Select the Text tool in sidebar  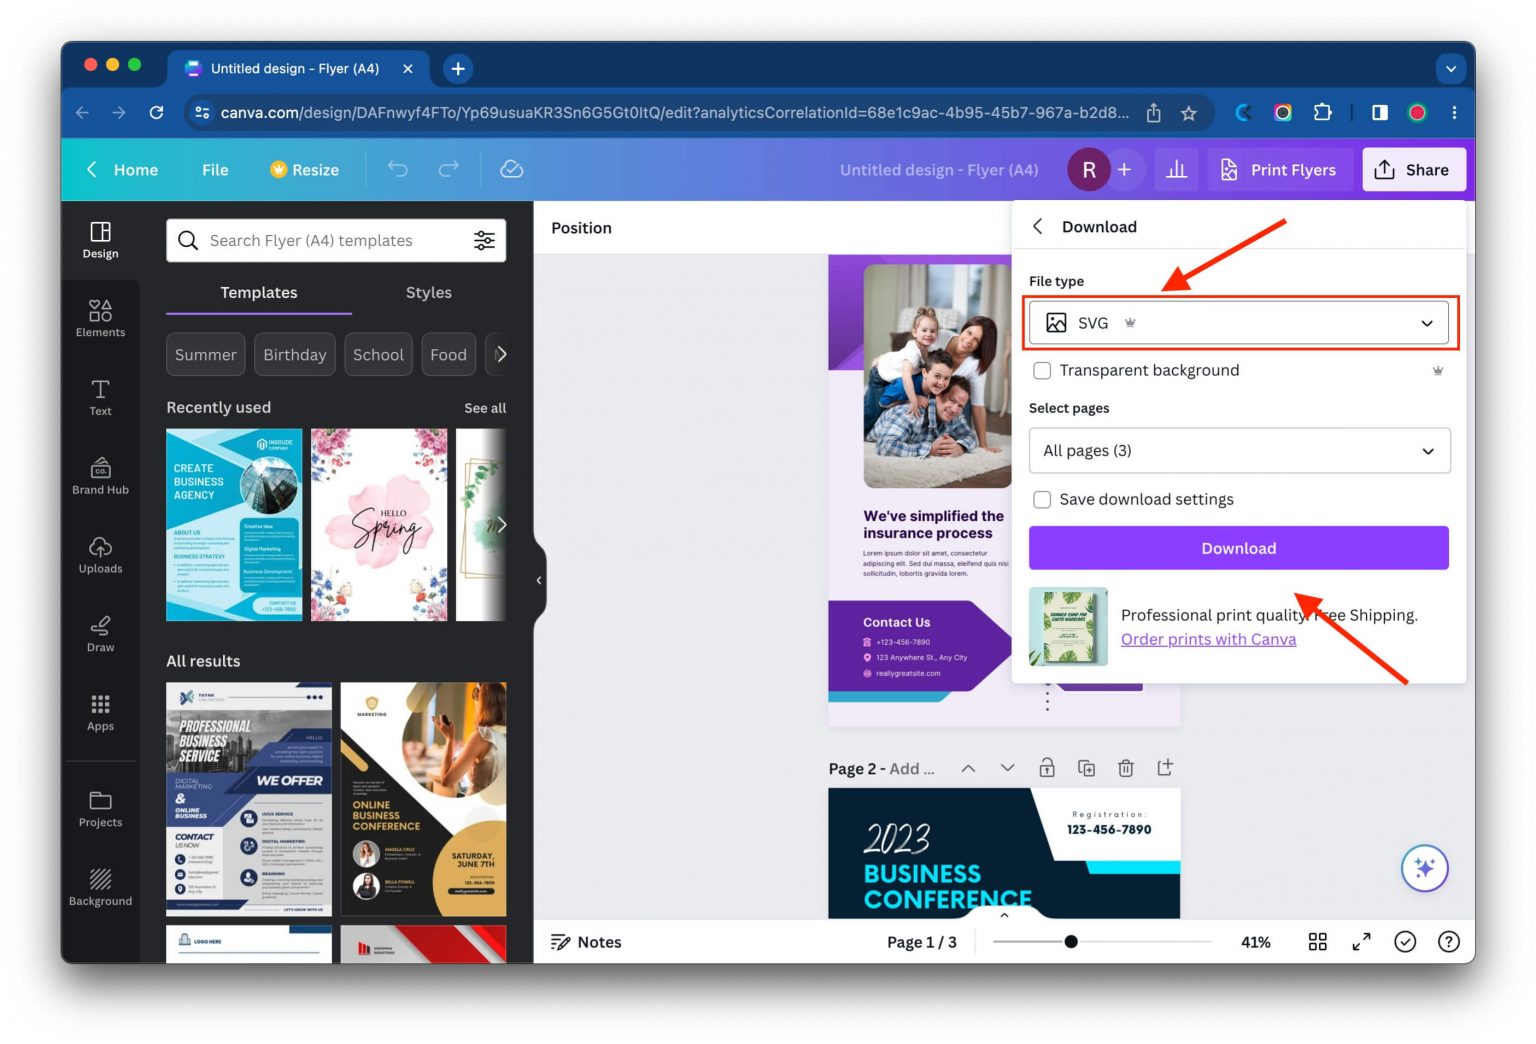pos(99,397)
